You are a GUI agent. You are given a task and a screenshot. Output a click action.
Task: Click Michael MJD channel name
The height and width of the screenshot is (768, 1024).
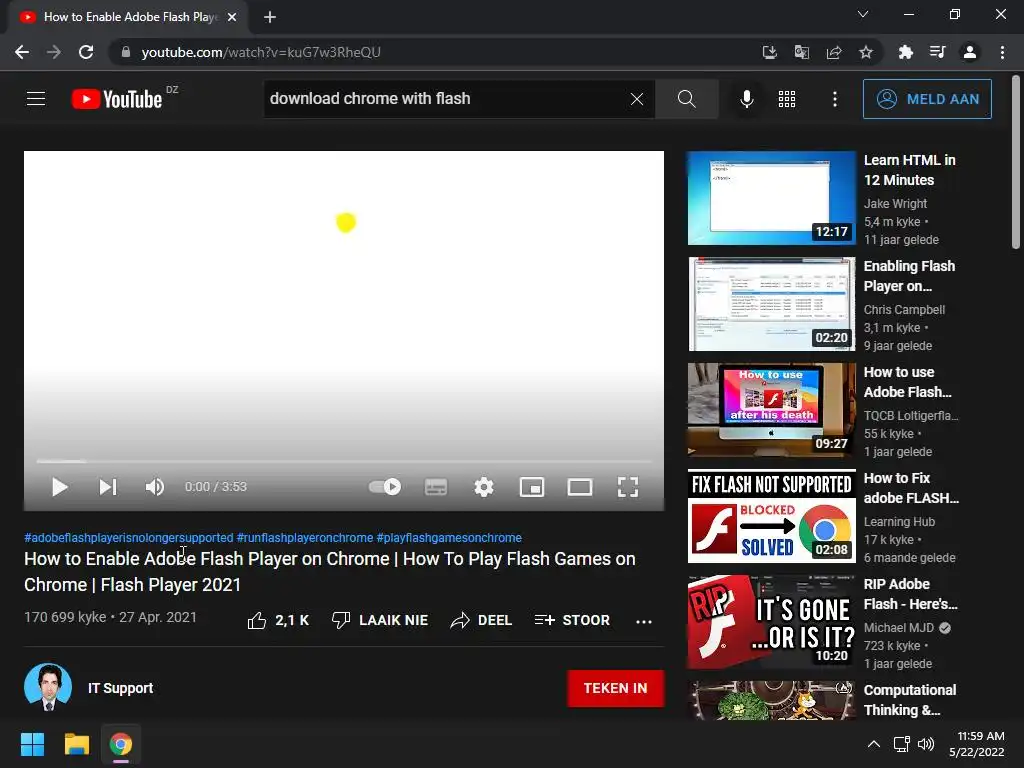coord(899,628)
